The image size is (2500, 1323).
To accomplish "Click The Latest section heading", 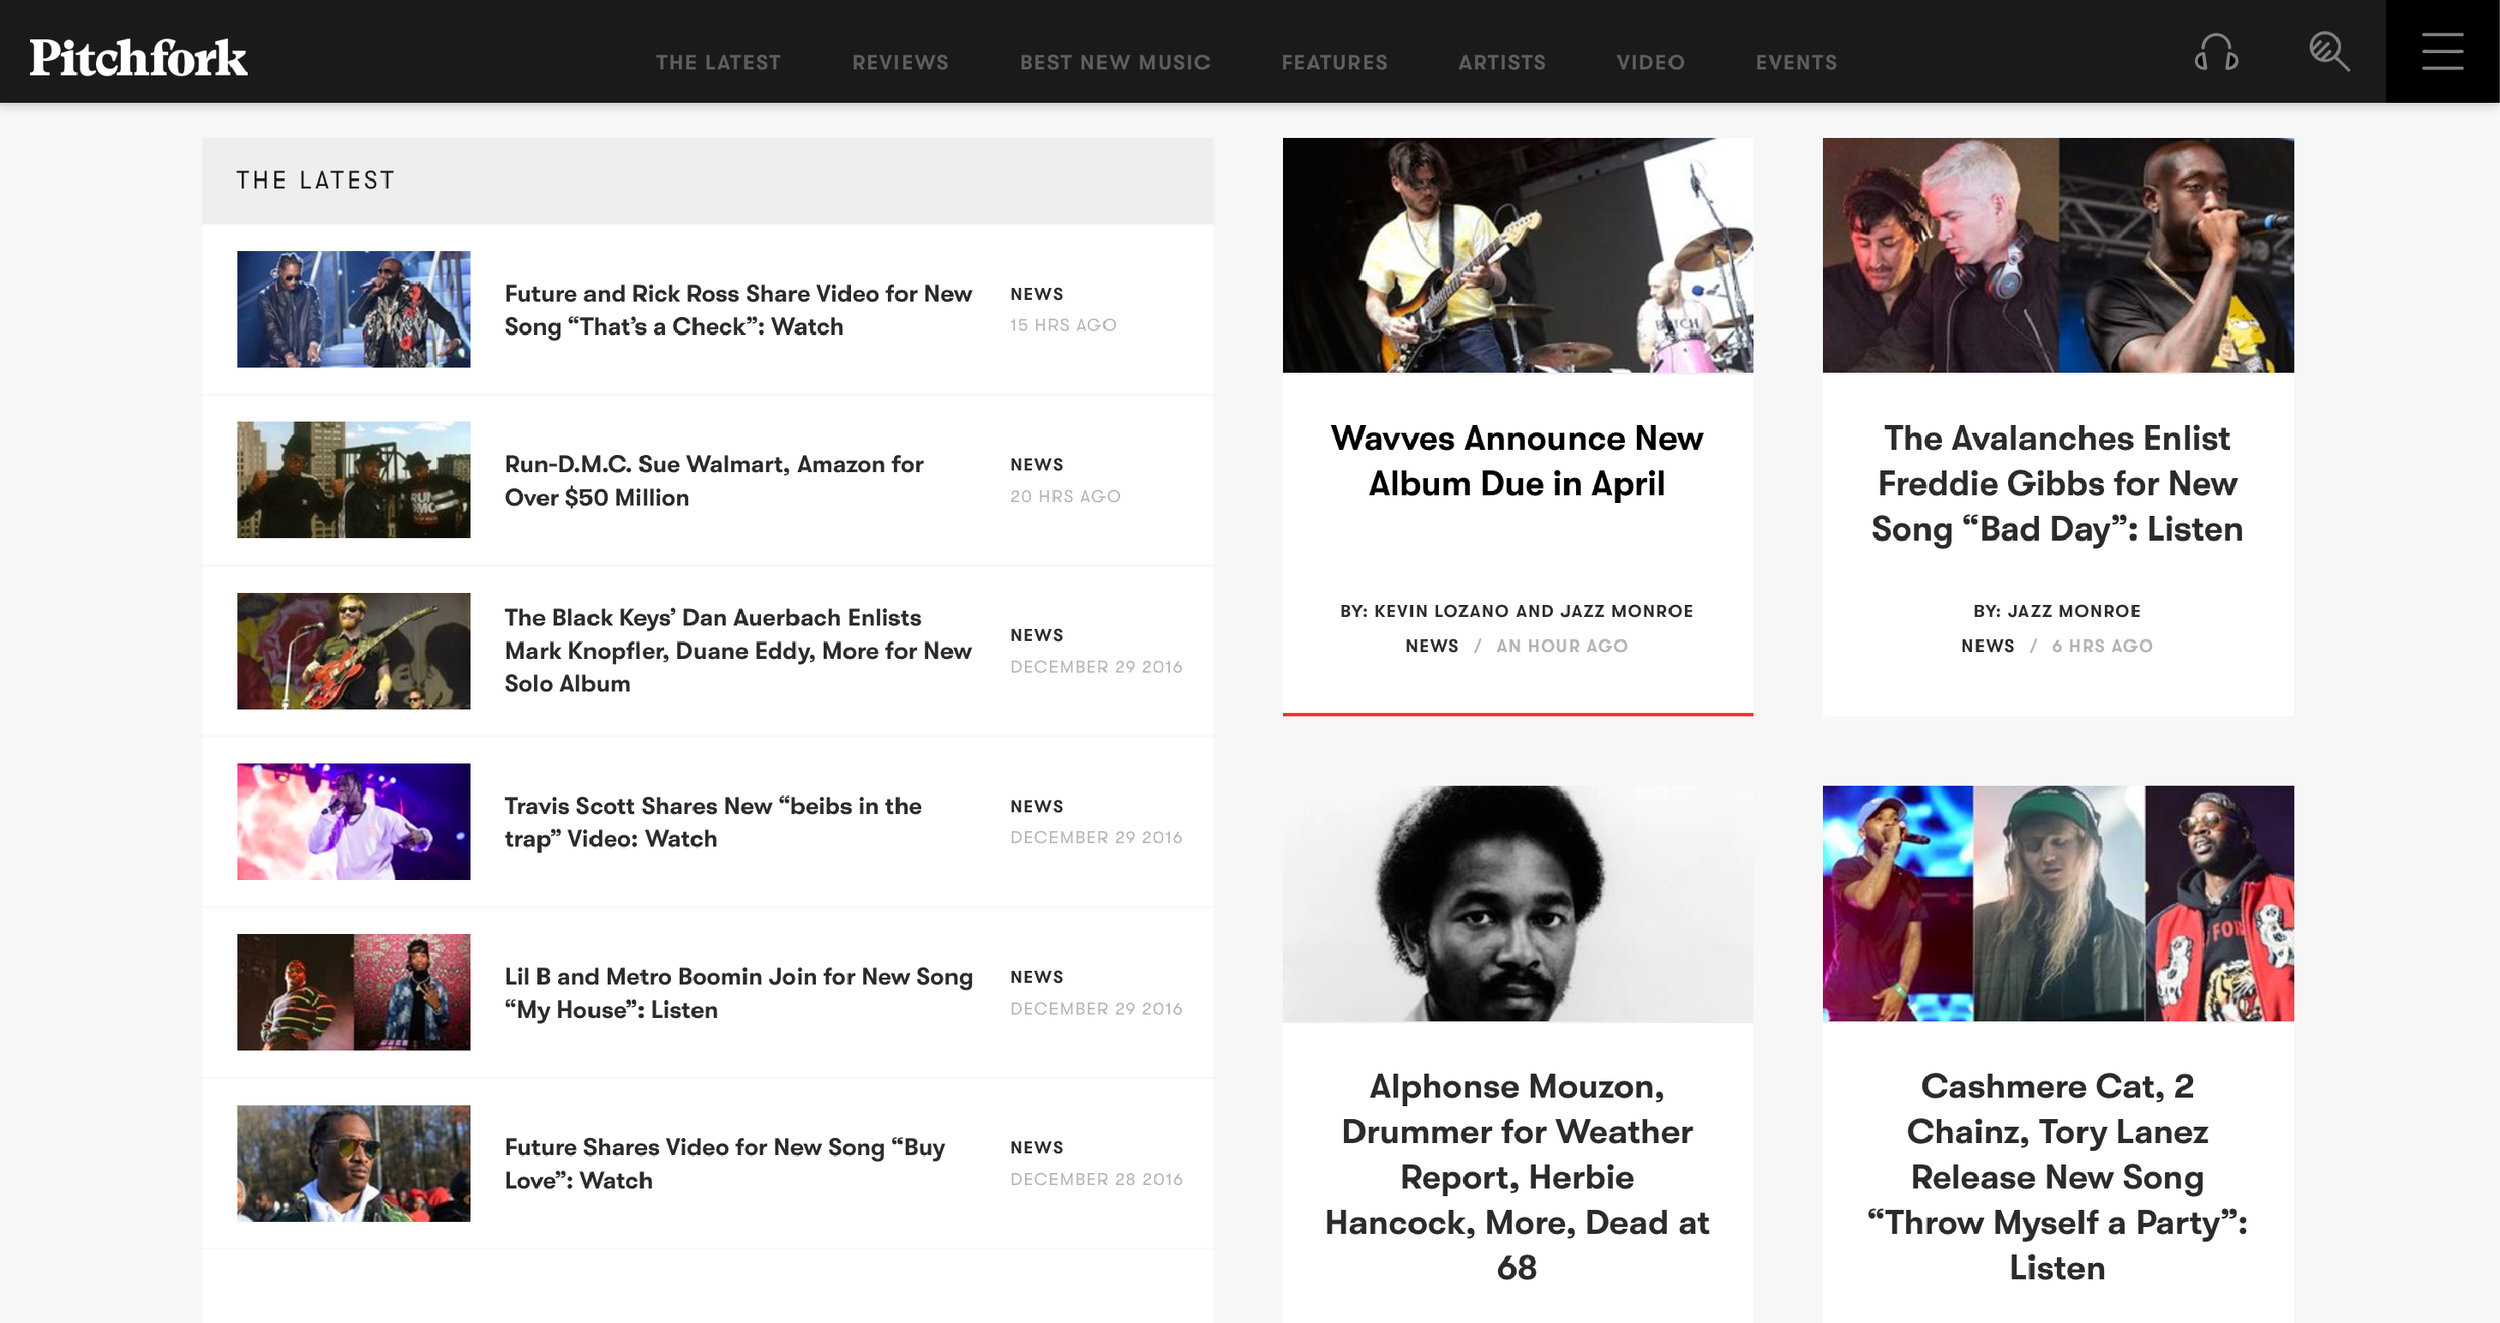I will pyautogui.click(x=315, y=181).
